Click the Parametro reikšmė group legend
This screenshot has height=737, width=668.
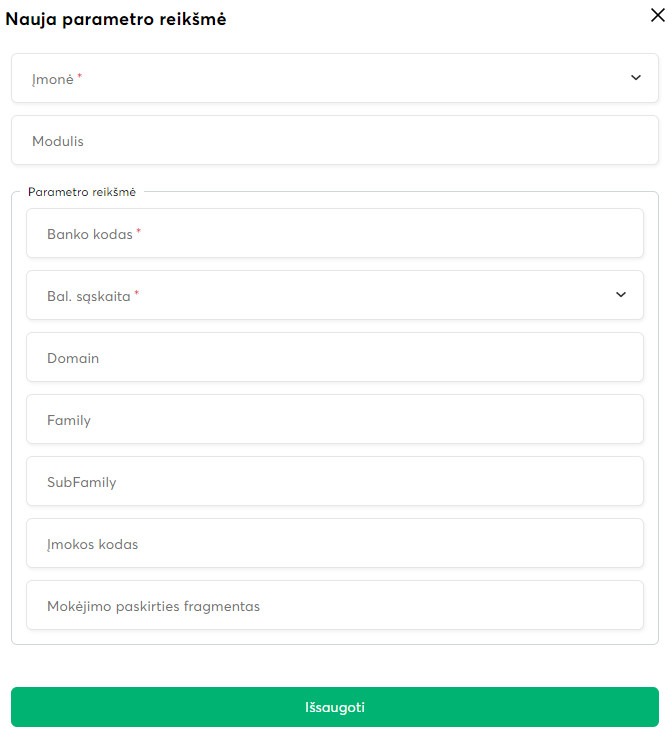pos(82,191)
